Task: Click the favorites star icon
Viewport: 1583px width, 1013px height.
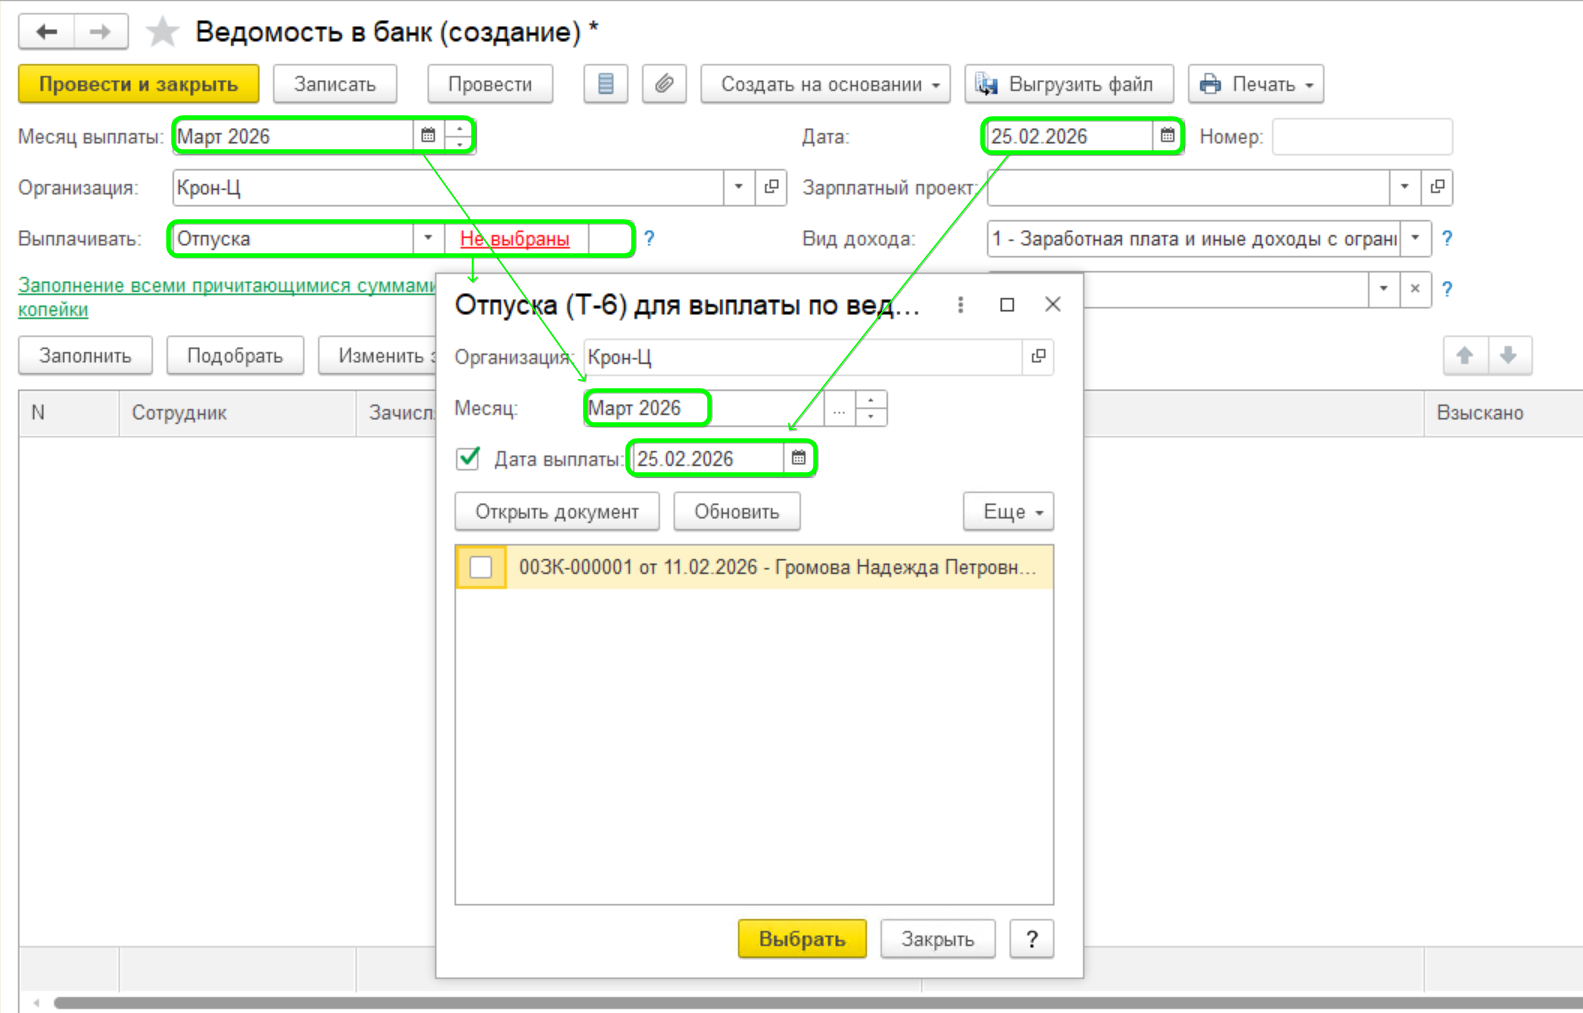Action: [x=162, y=32]
